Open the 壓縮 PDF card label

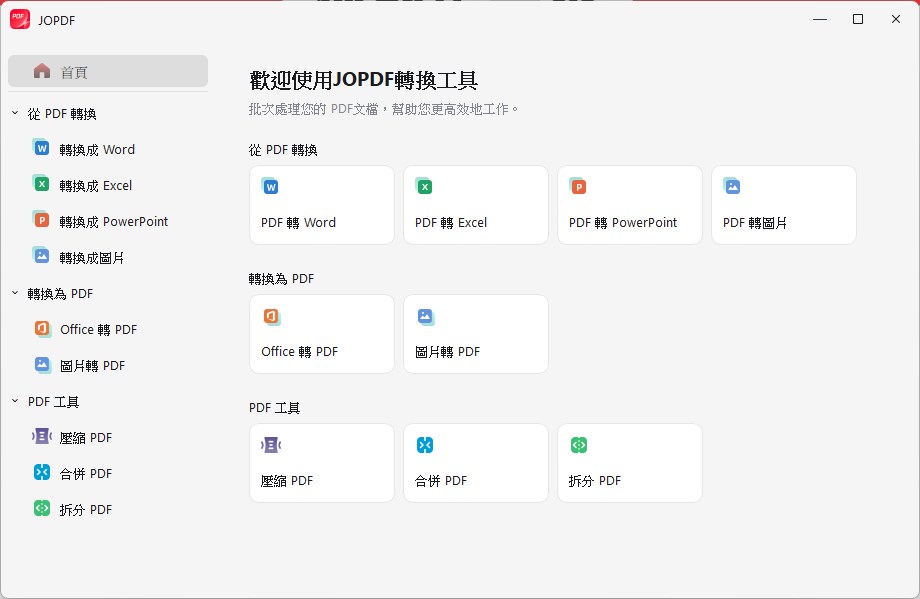(x=287, y=481)
